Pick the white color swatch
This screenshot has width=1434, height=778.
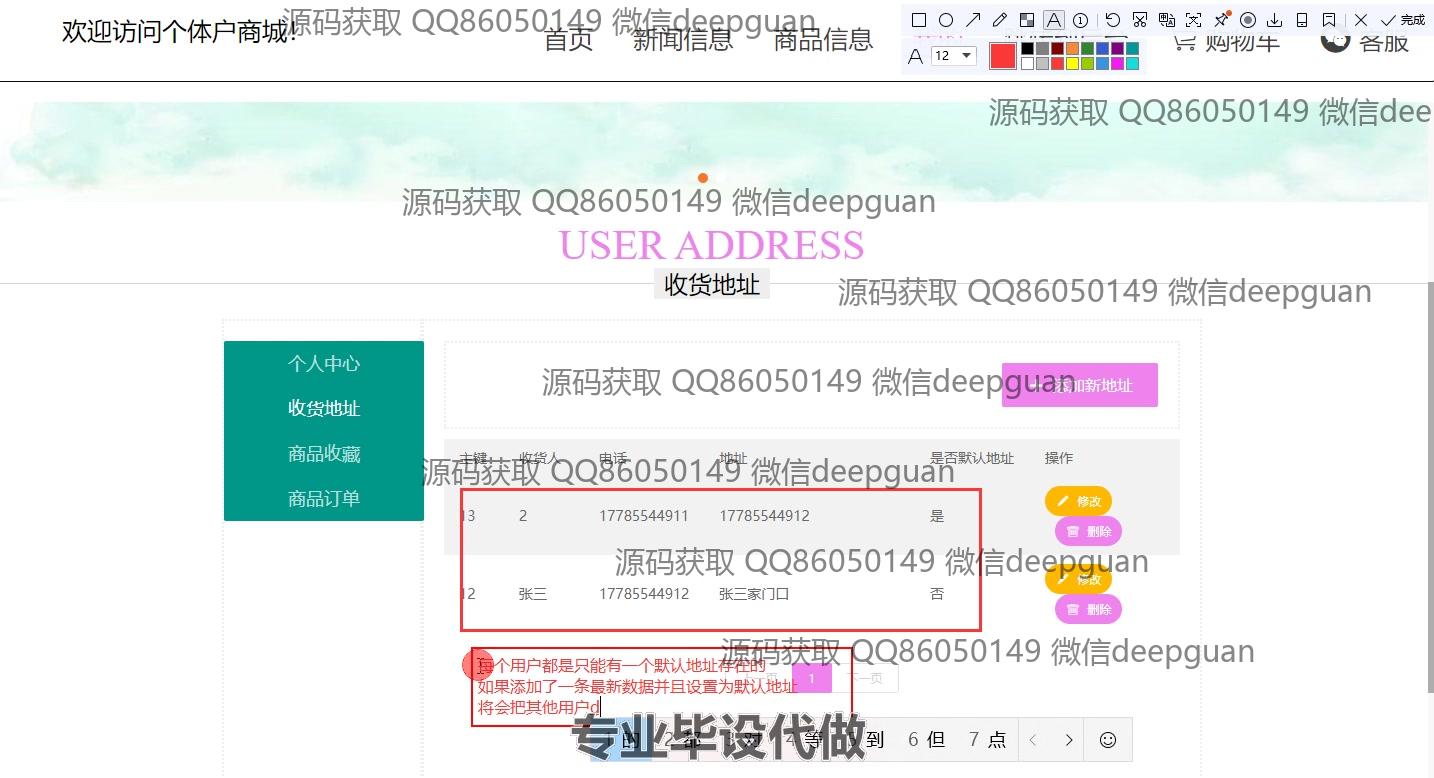pos(1028,64)
